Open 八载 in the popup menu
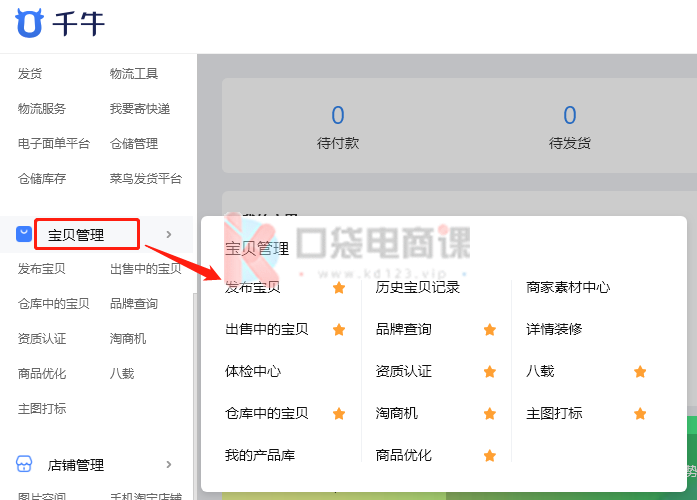 click(x=540, y=371)
